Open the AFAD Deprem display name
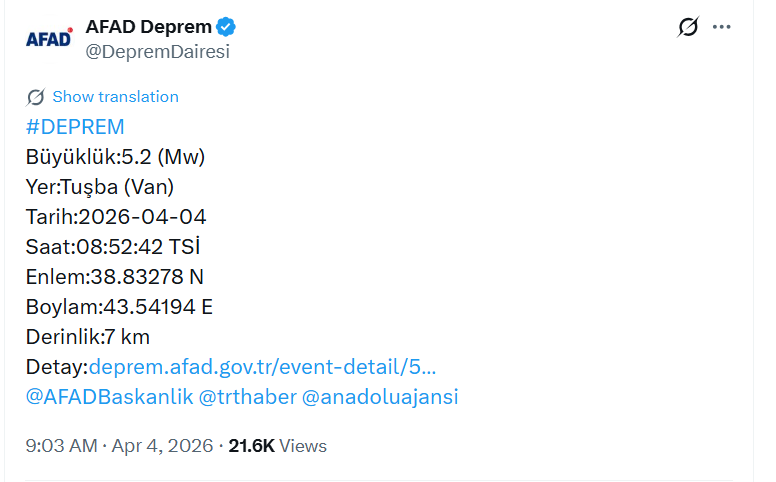The height and width of the screenshot is (482, 776). point(148,26)
